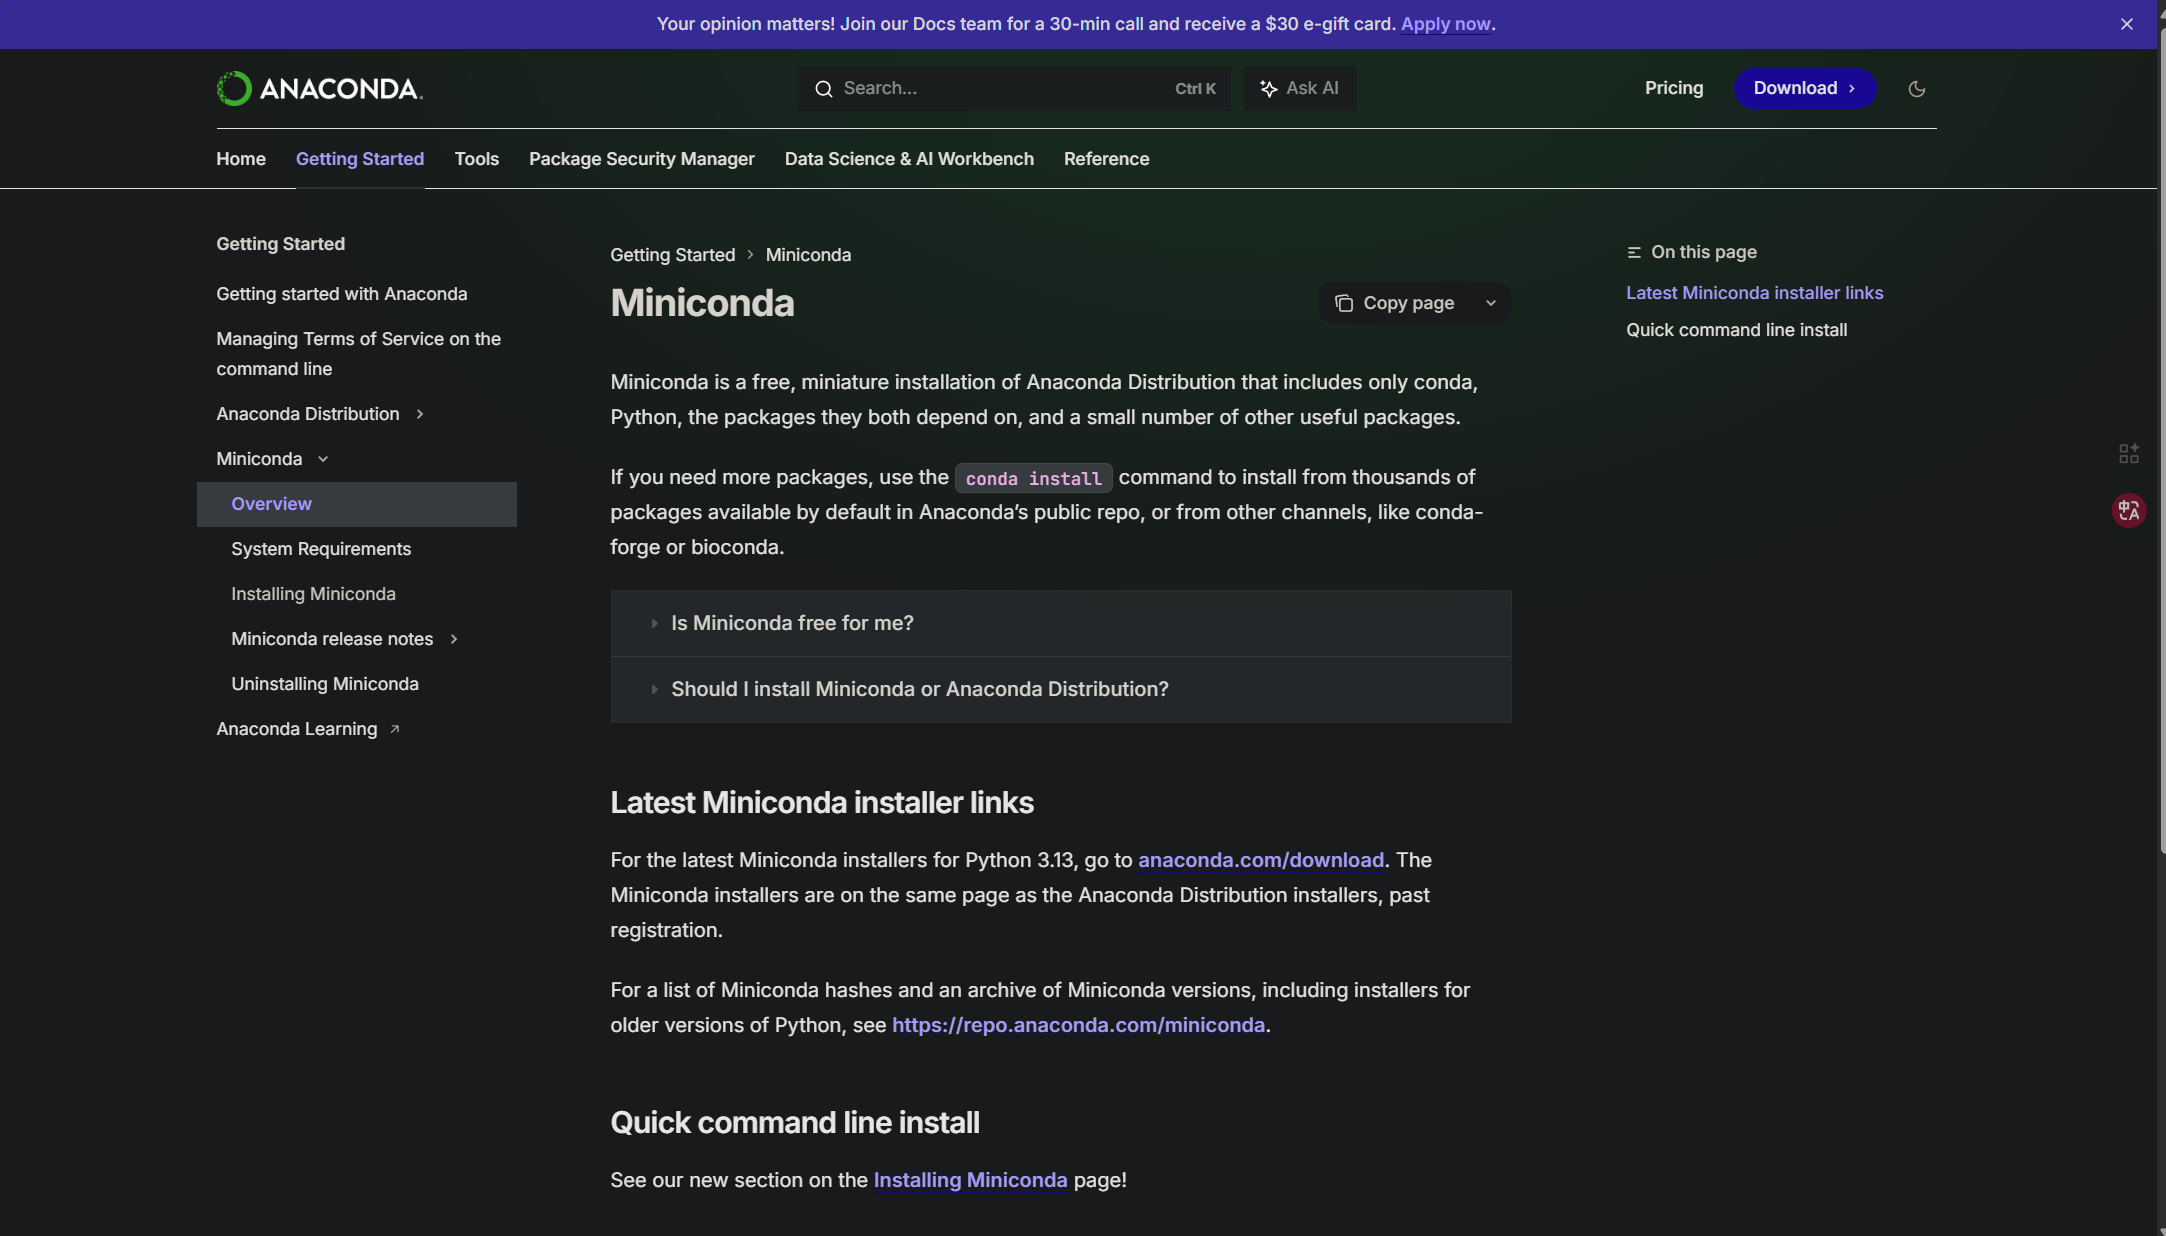Screen dimensions: 2166x1236
Task: Open the Reference tab
Action: pyautogui.click(x=1107, y=159)
